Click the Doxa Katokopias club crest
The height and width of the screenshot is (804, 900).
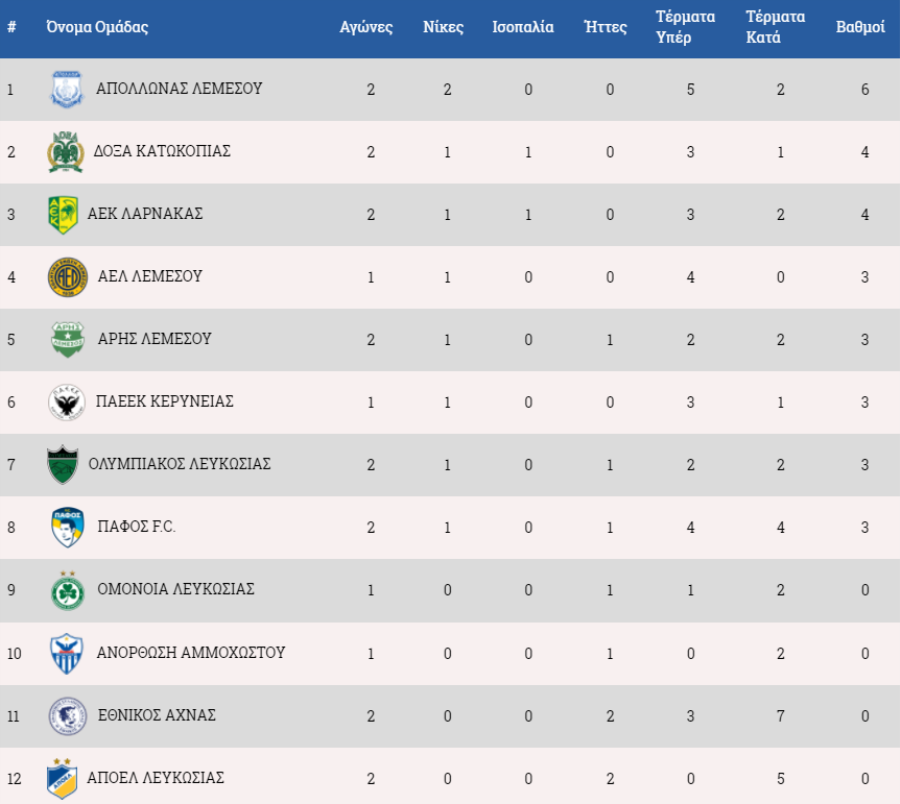tap(65, 152)
